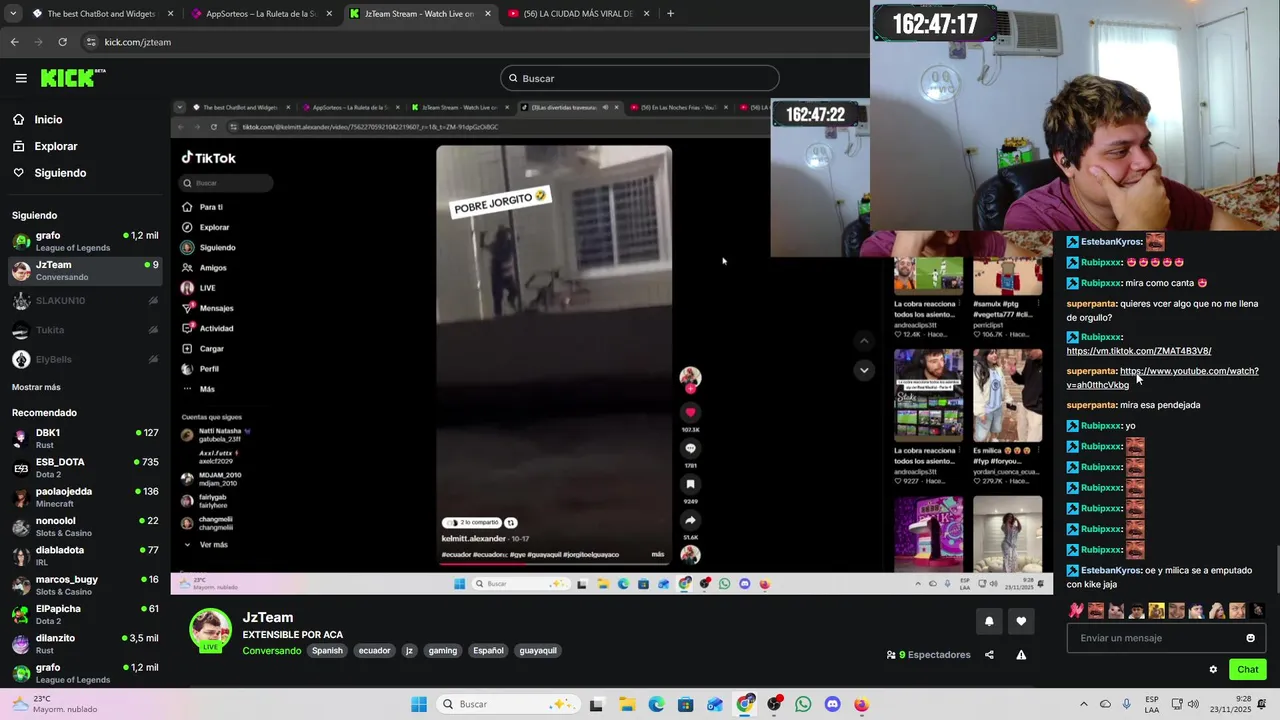Open Microsoft Store from taskbar

coord(685,704)
